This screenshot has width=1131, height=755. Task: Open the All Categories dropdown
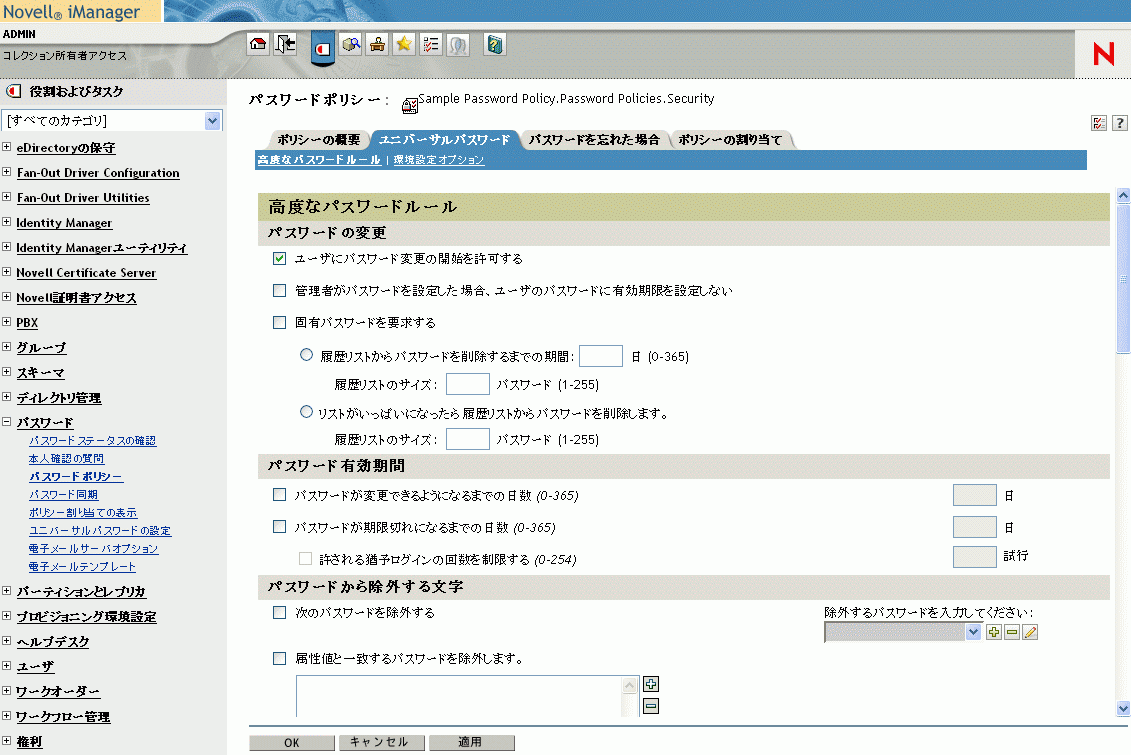point(112,120)
